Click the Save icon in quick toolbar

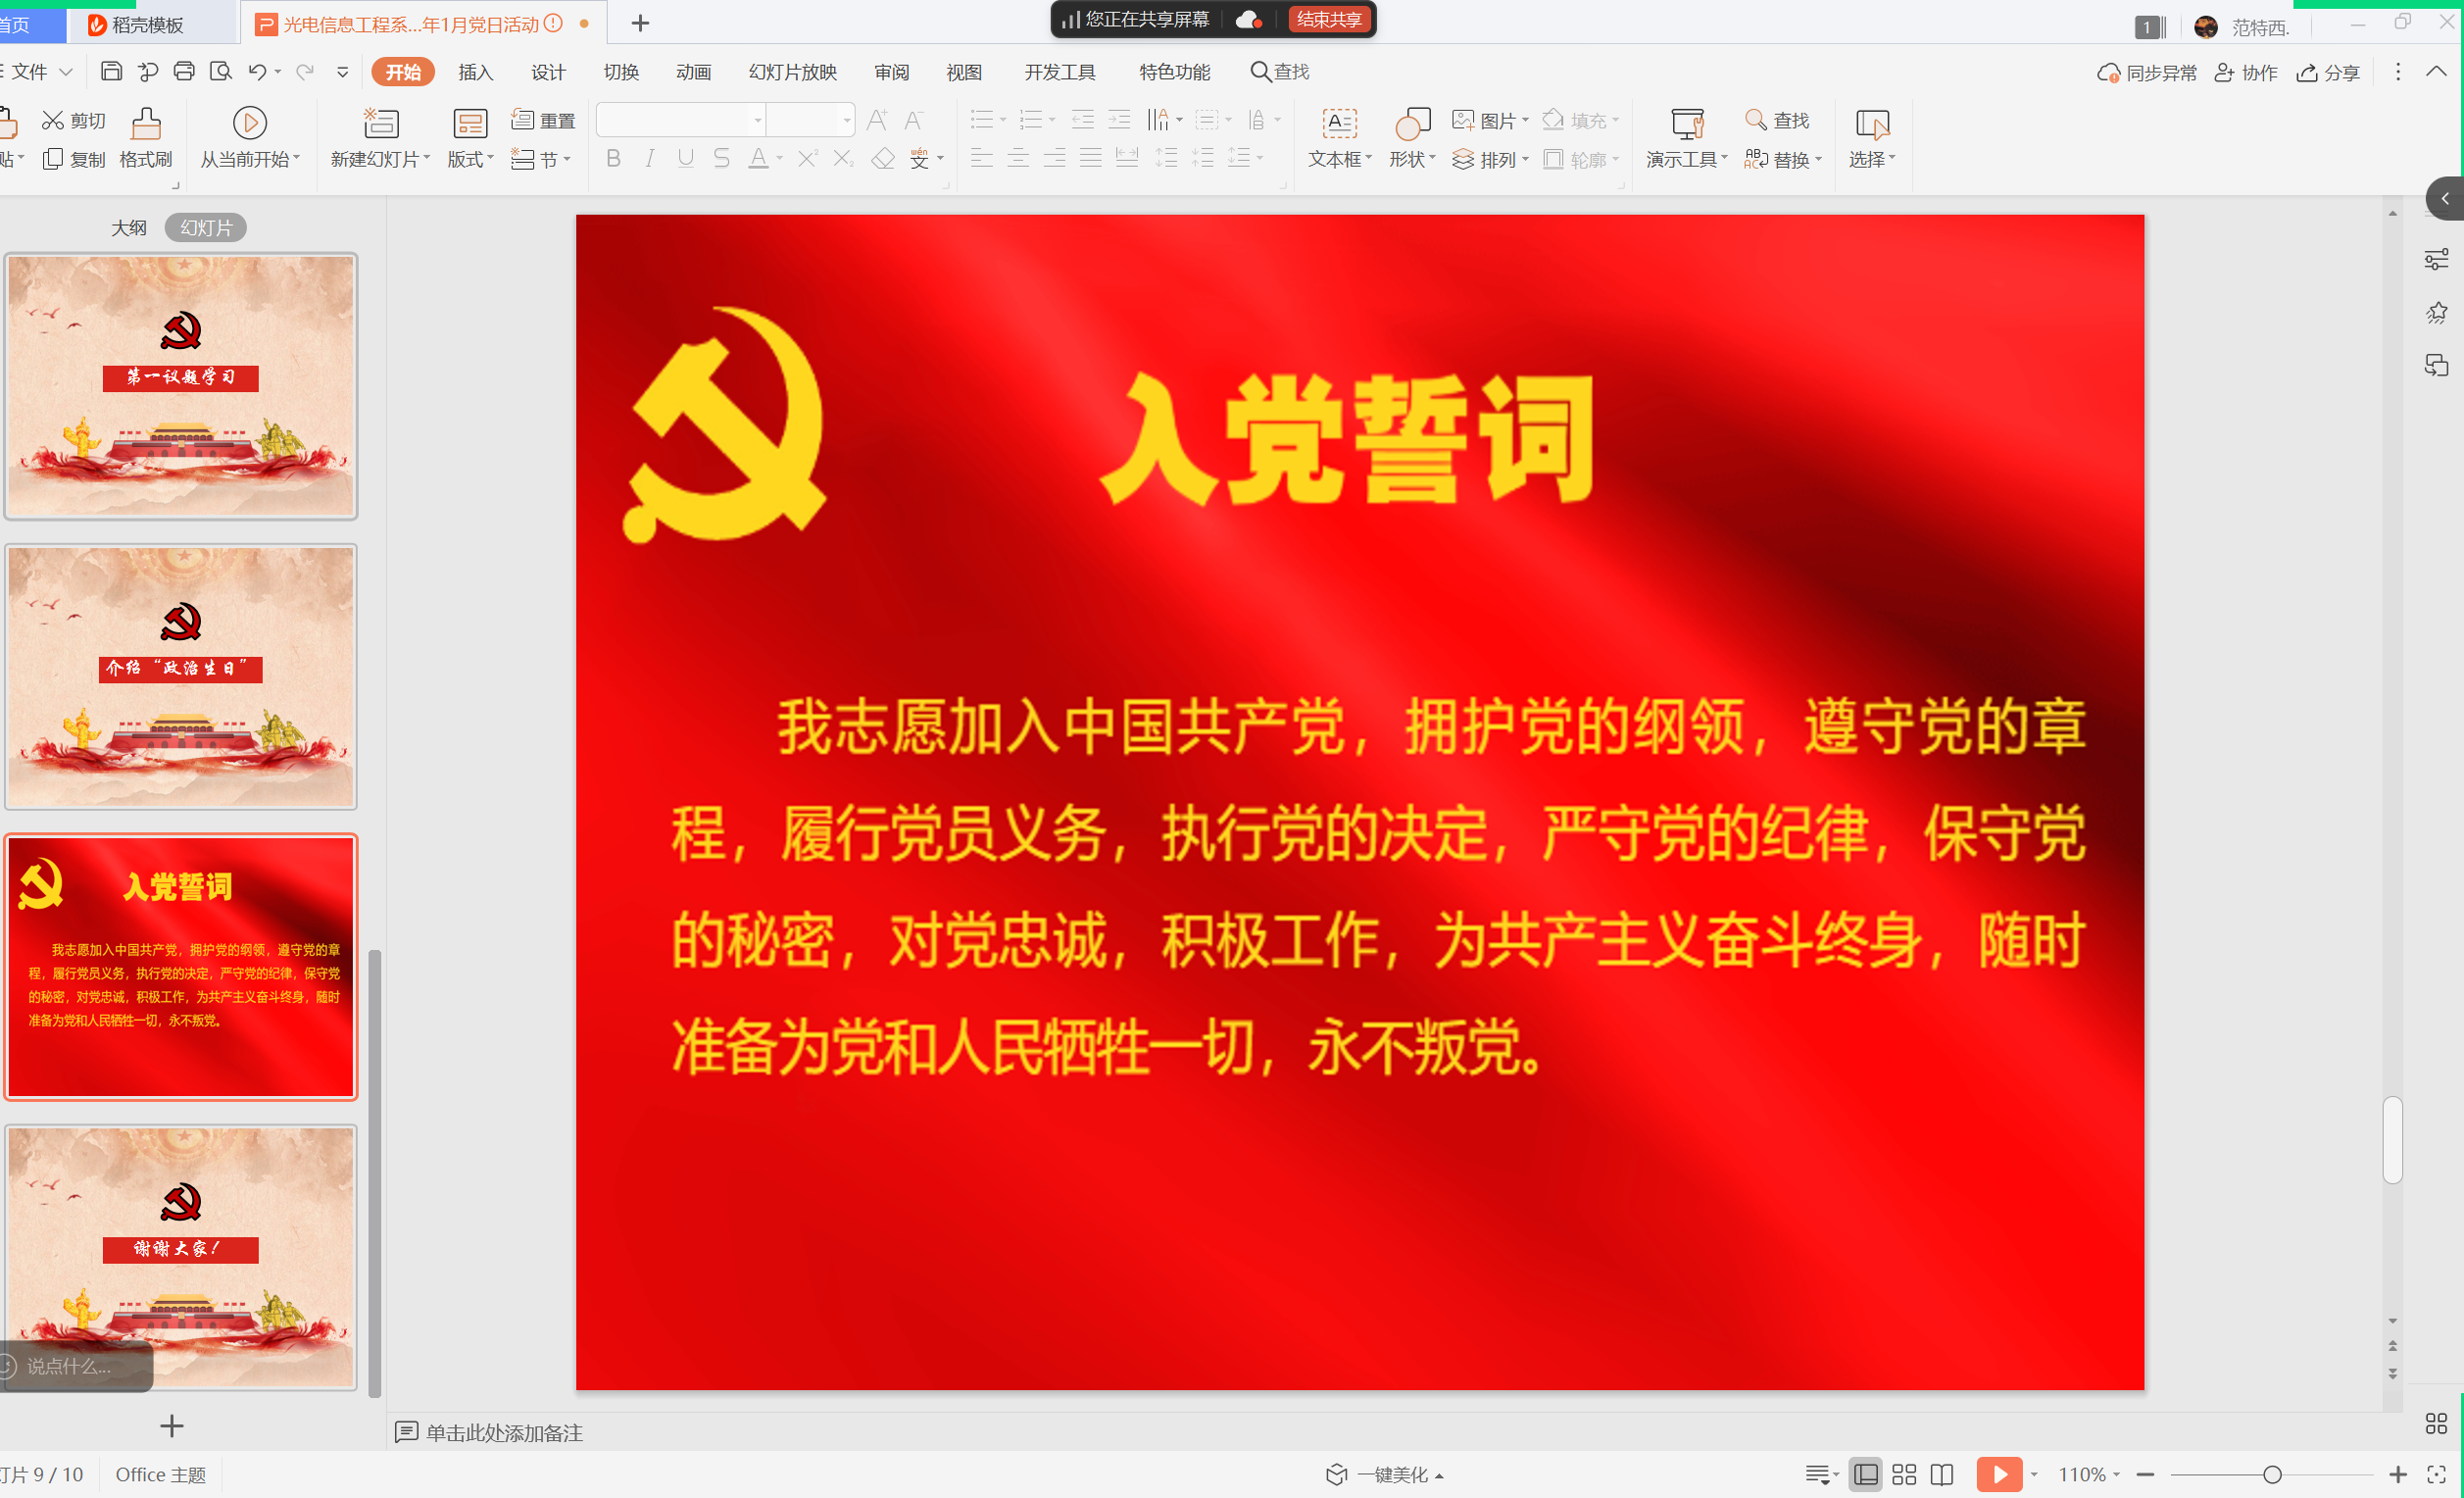[112, 71]
